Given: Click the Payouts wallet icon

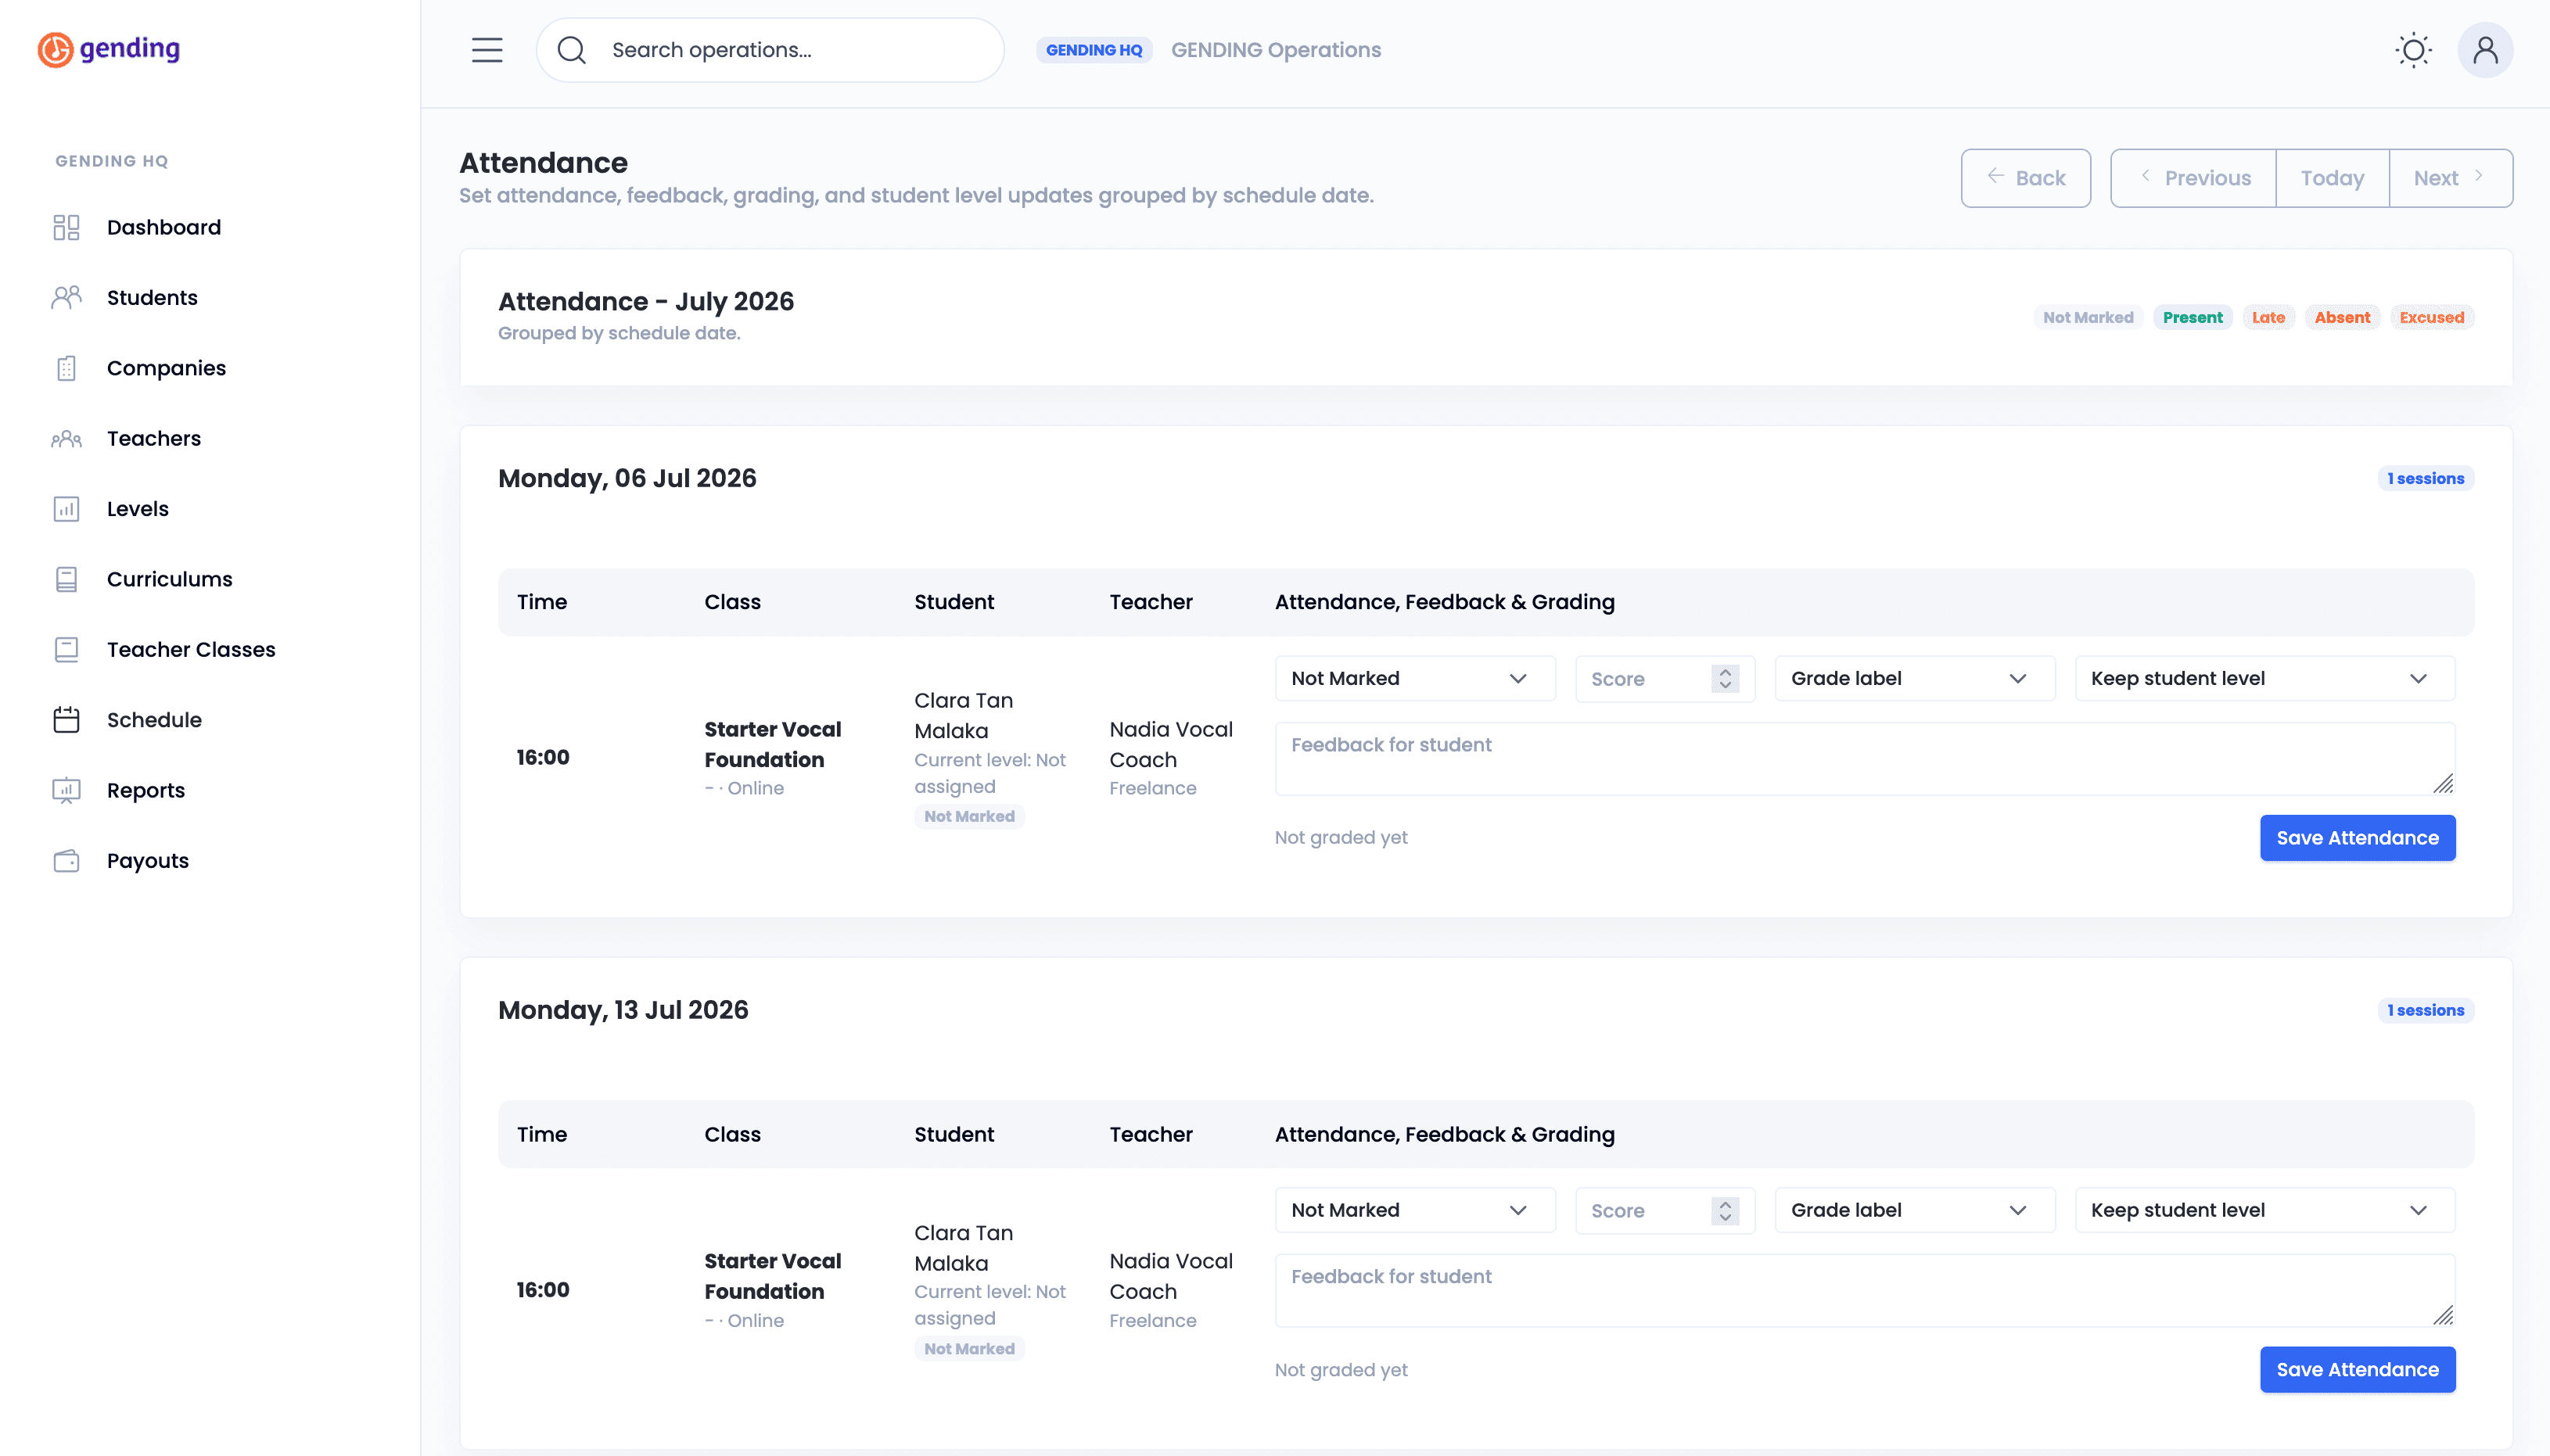Looking at the screenshot, I should [x=66, y=861].
